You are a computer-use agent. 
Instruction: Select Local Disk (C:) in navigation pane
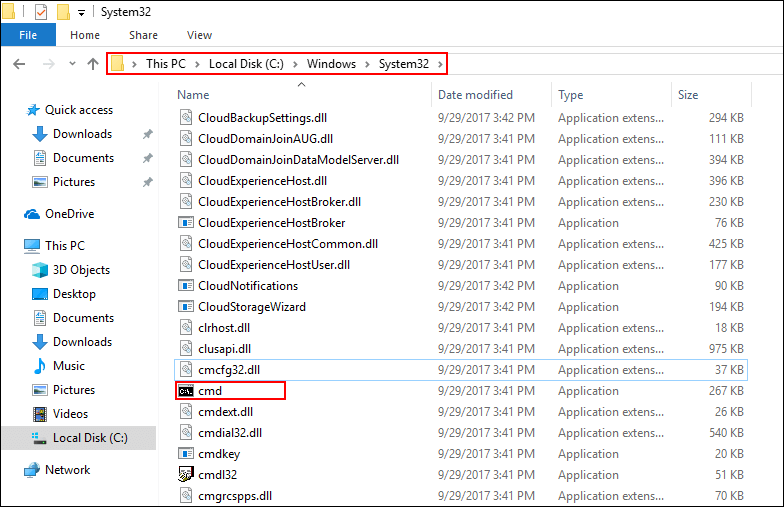click(x=80, y=438)
